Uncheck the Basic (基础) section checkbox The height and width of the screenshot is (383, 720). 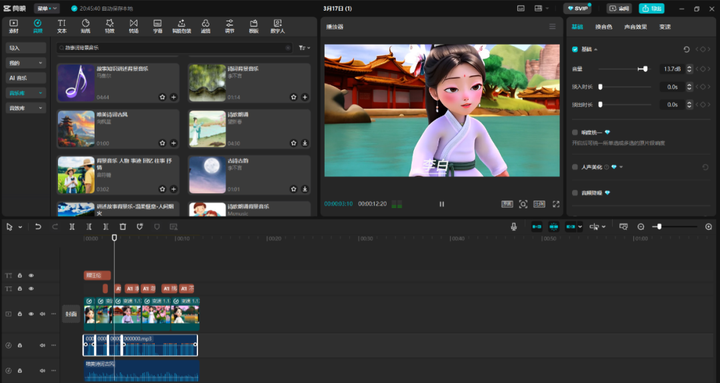click(575, 49)
